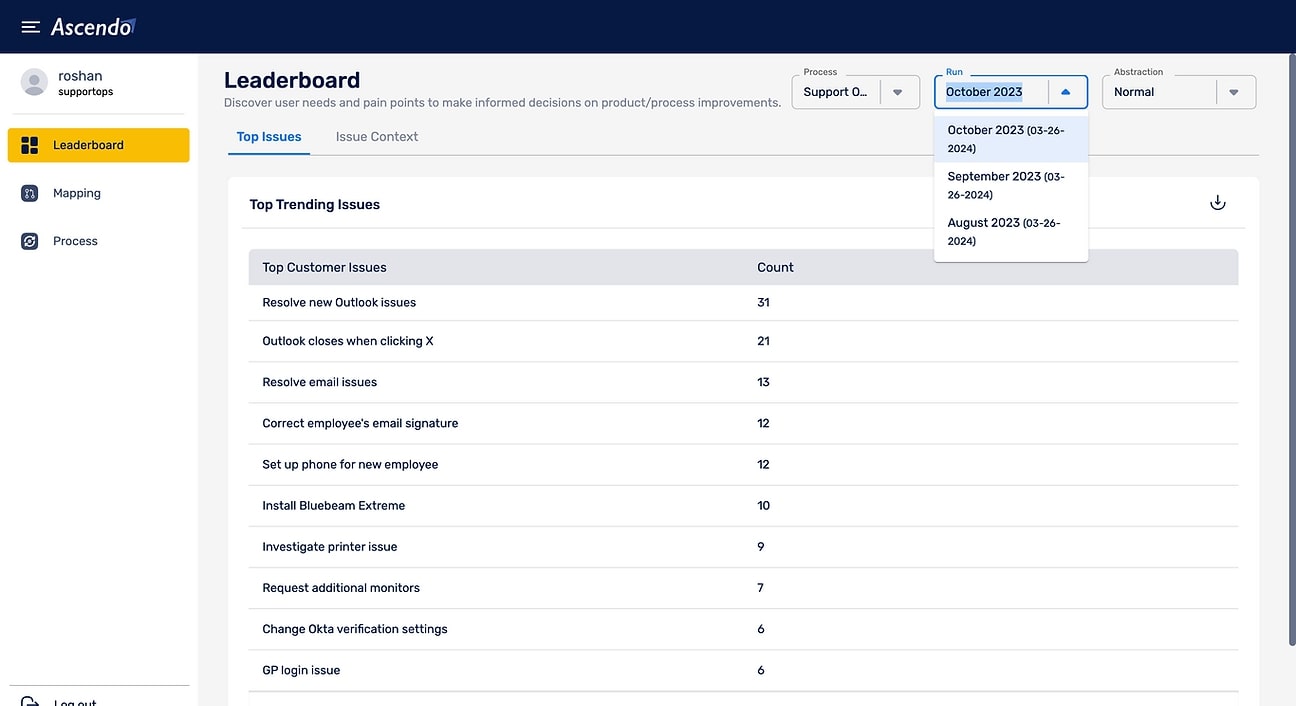Select the Top Issues tab

pyautogui.click(x=269, y=137)
